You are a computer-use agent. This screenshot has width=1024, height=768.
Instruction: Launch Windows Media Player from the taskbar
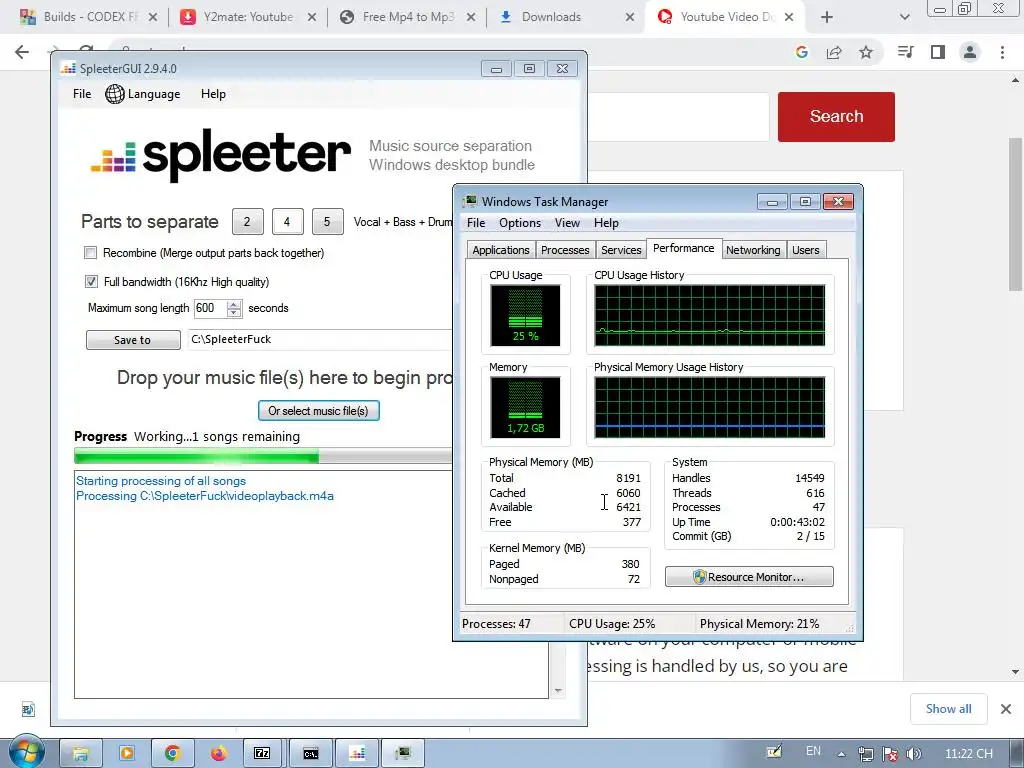click(x=126, y=754)
